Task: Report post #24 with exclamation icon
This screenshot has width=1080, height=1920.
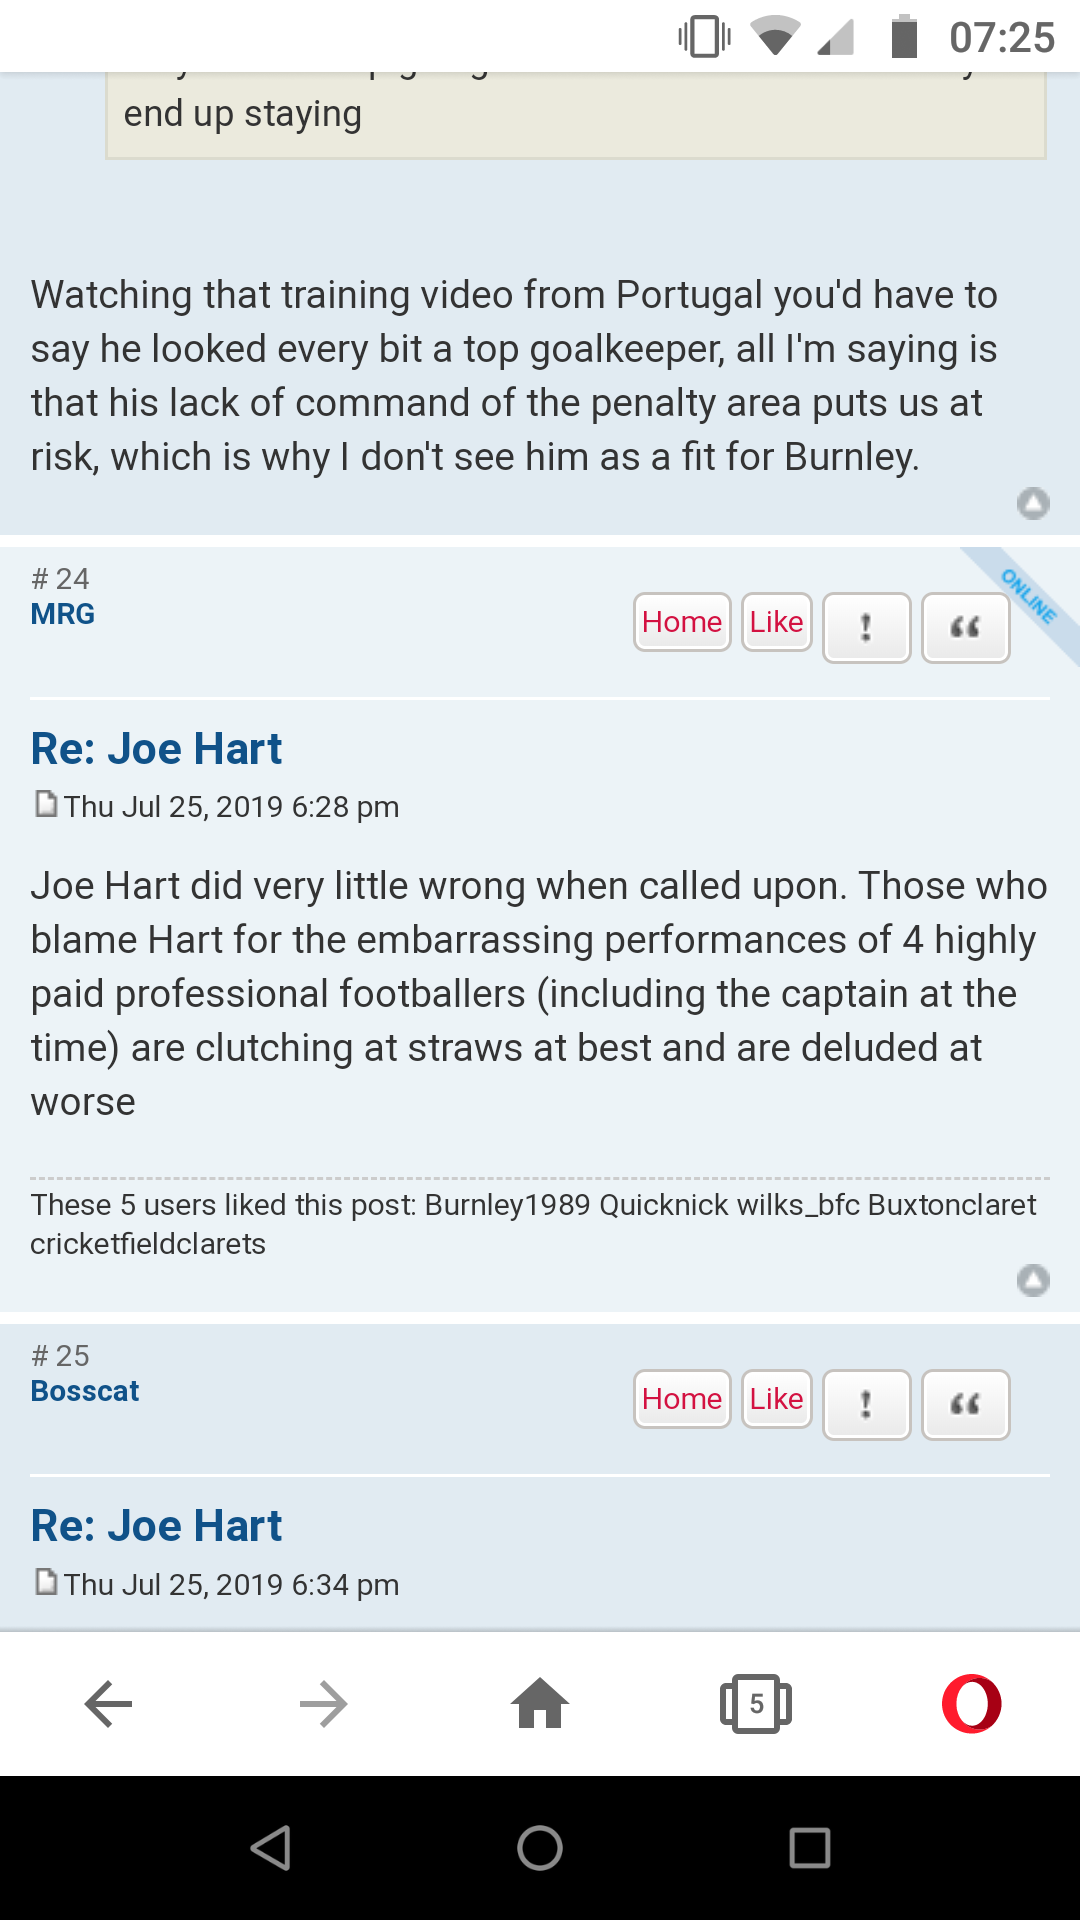Action: (x=866, y=628)
